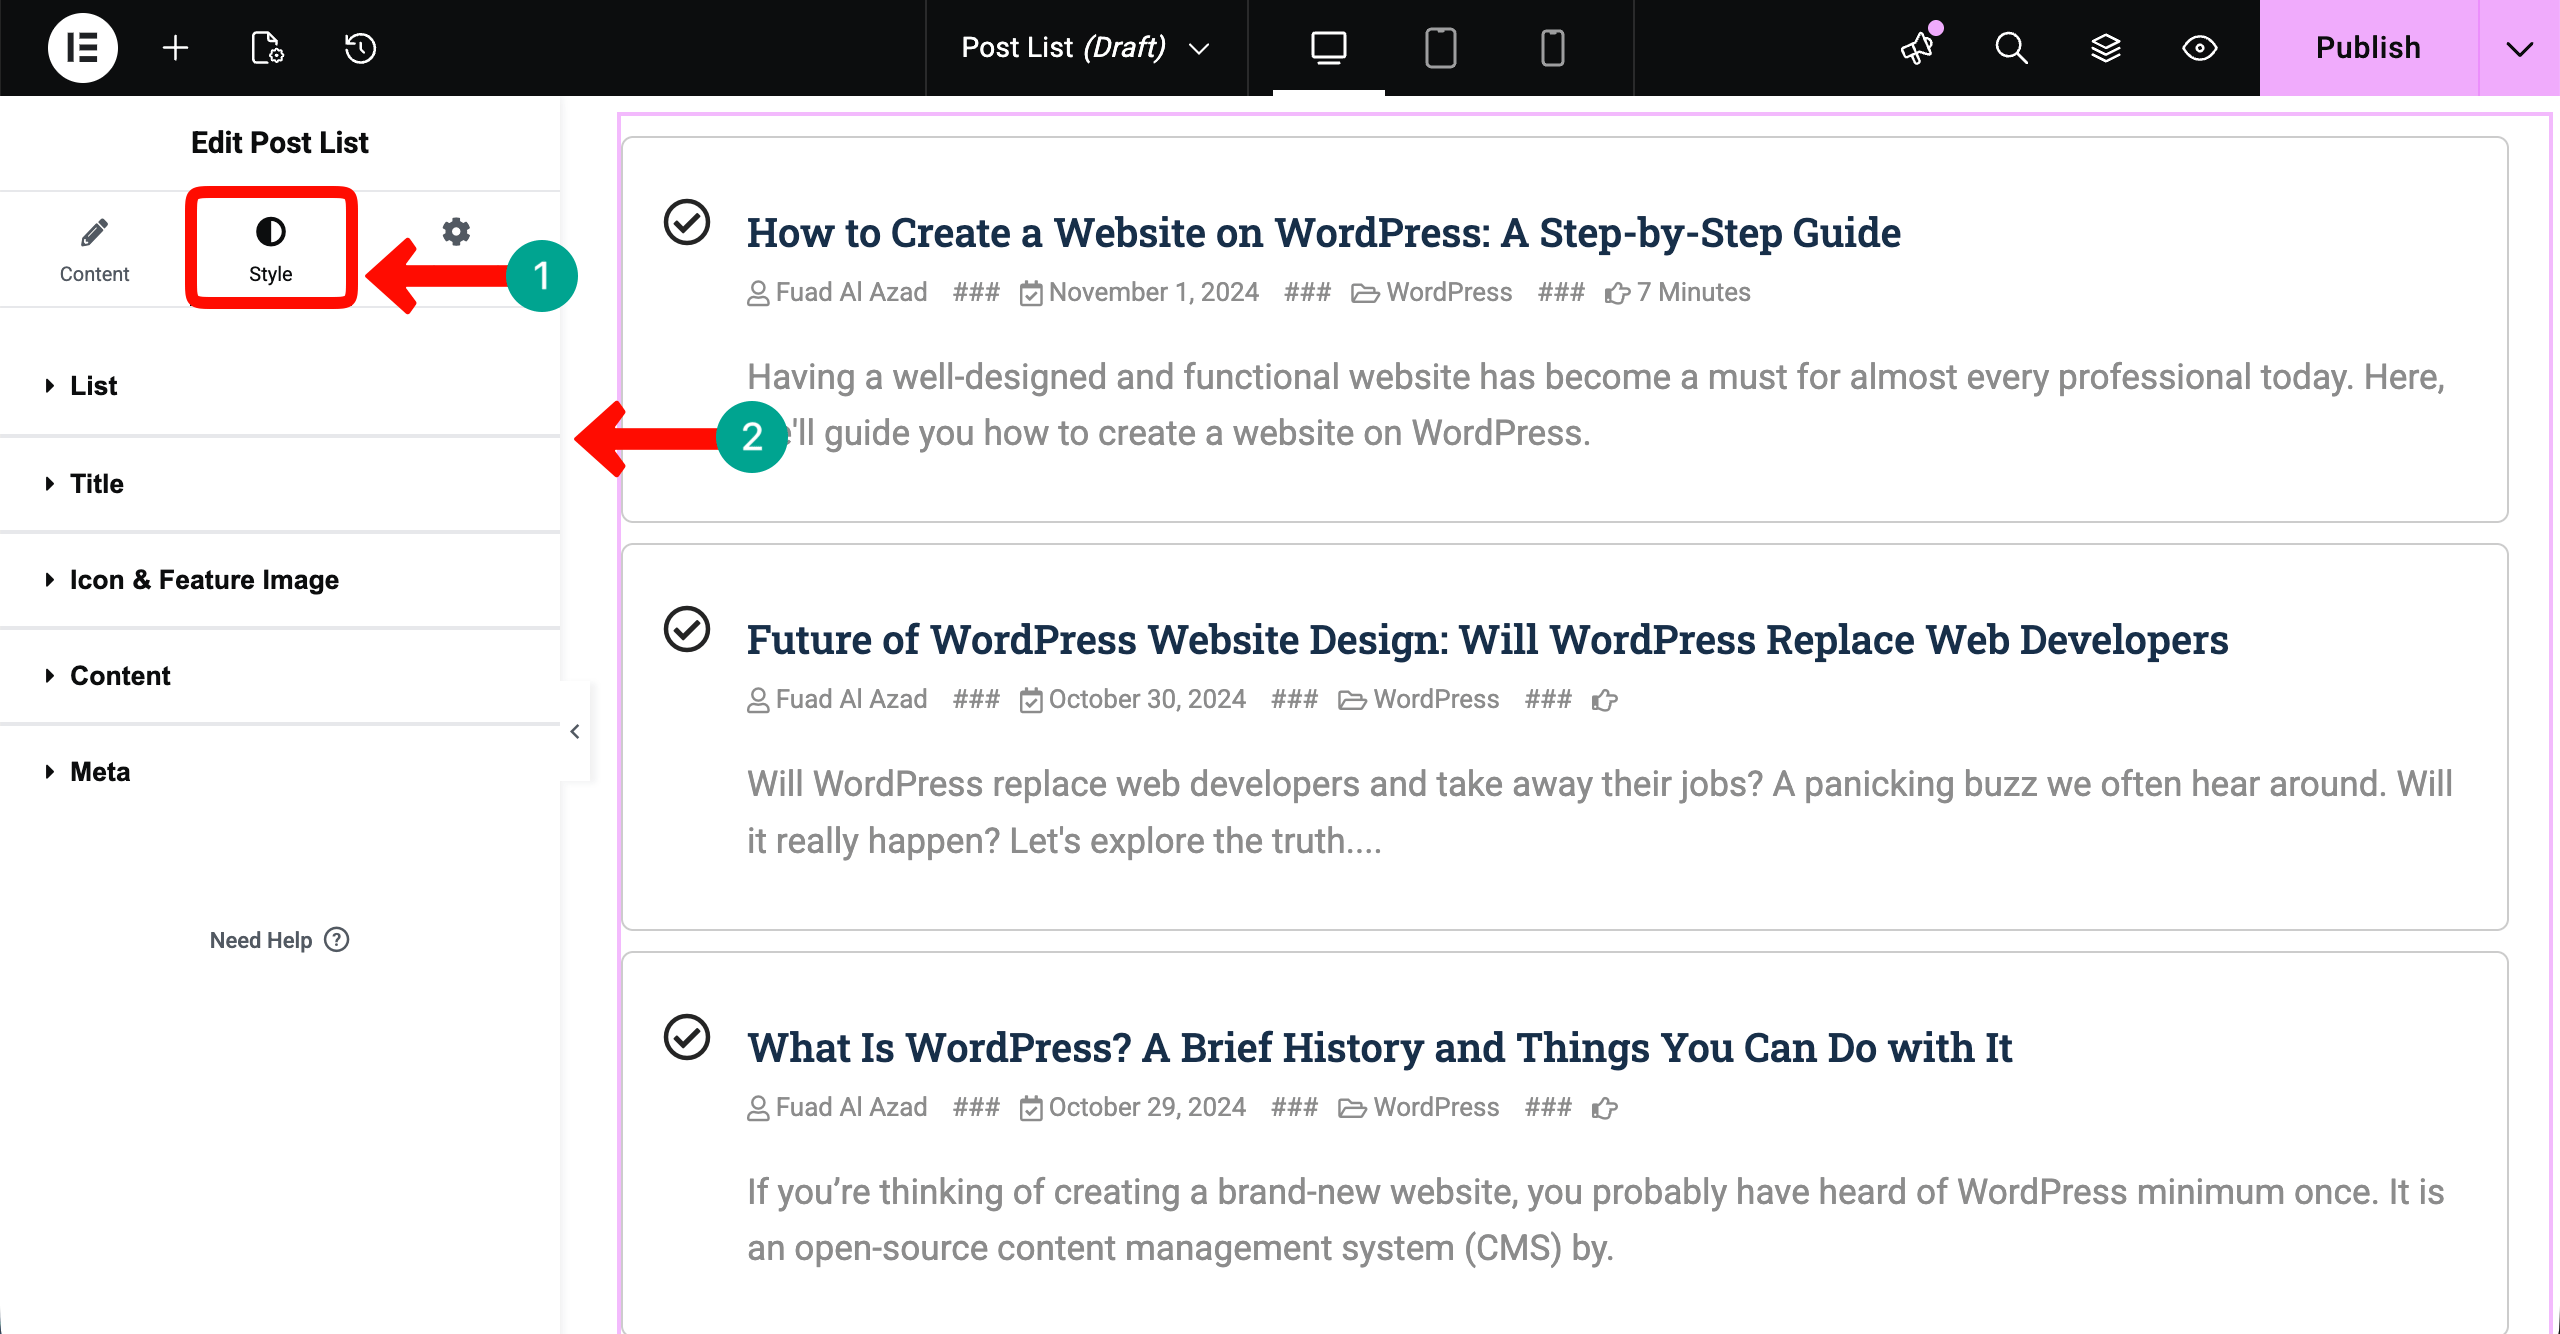The width and height of the screenshot is (2560, 1334).
Task: Open the Publish options chevron
Action: point(2521,47)
